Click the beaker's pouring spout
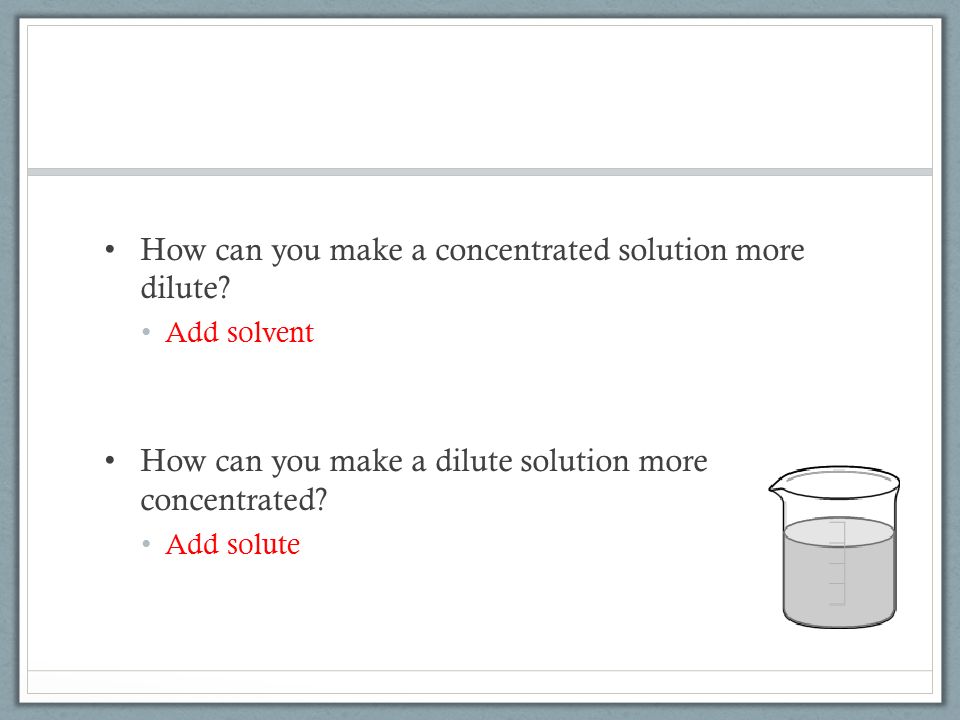 coord(775,486)
